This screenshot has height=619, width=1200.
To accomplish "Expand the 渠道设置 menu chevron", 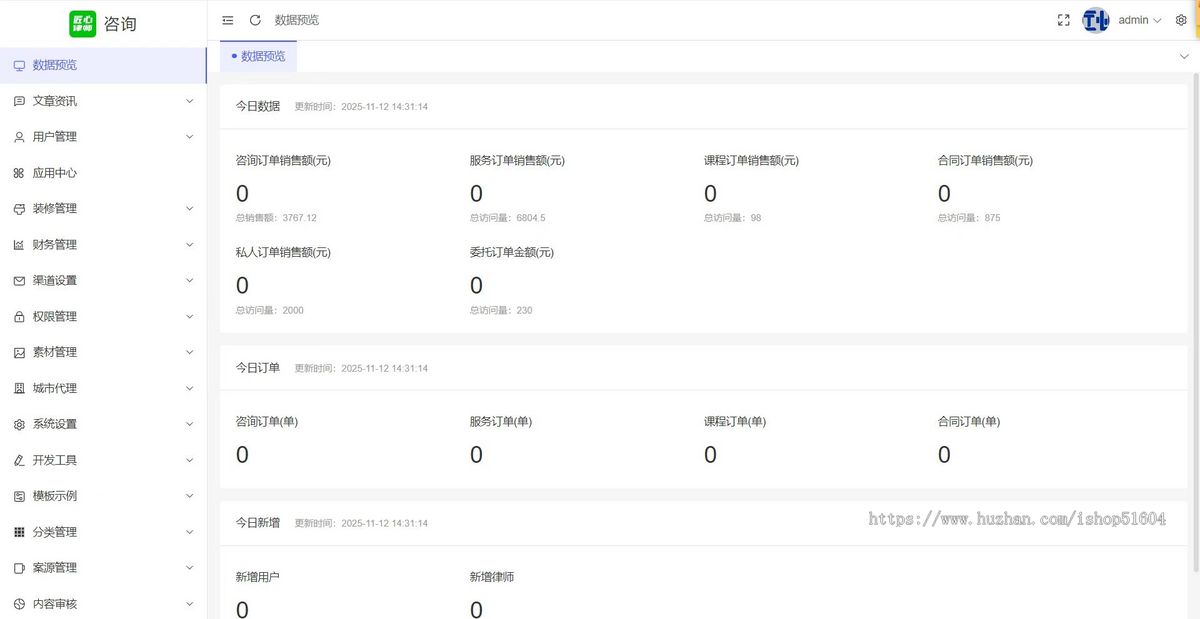I will click(190, 280).
